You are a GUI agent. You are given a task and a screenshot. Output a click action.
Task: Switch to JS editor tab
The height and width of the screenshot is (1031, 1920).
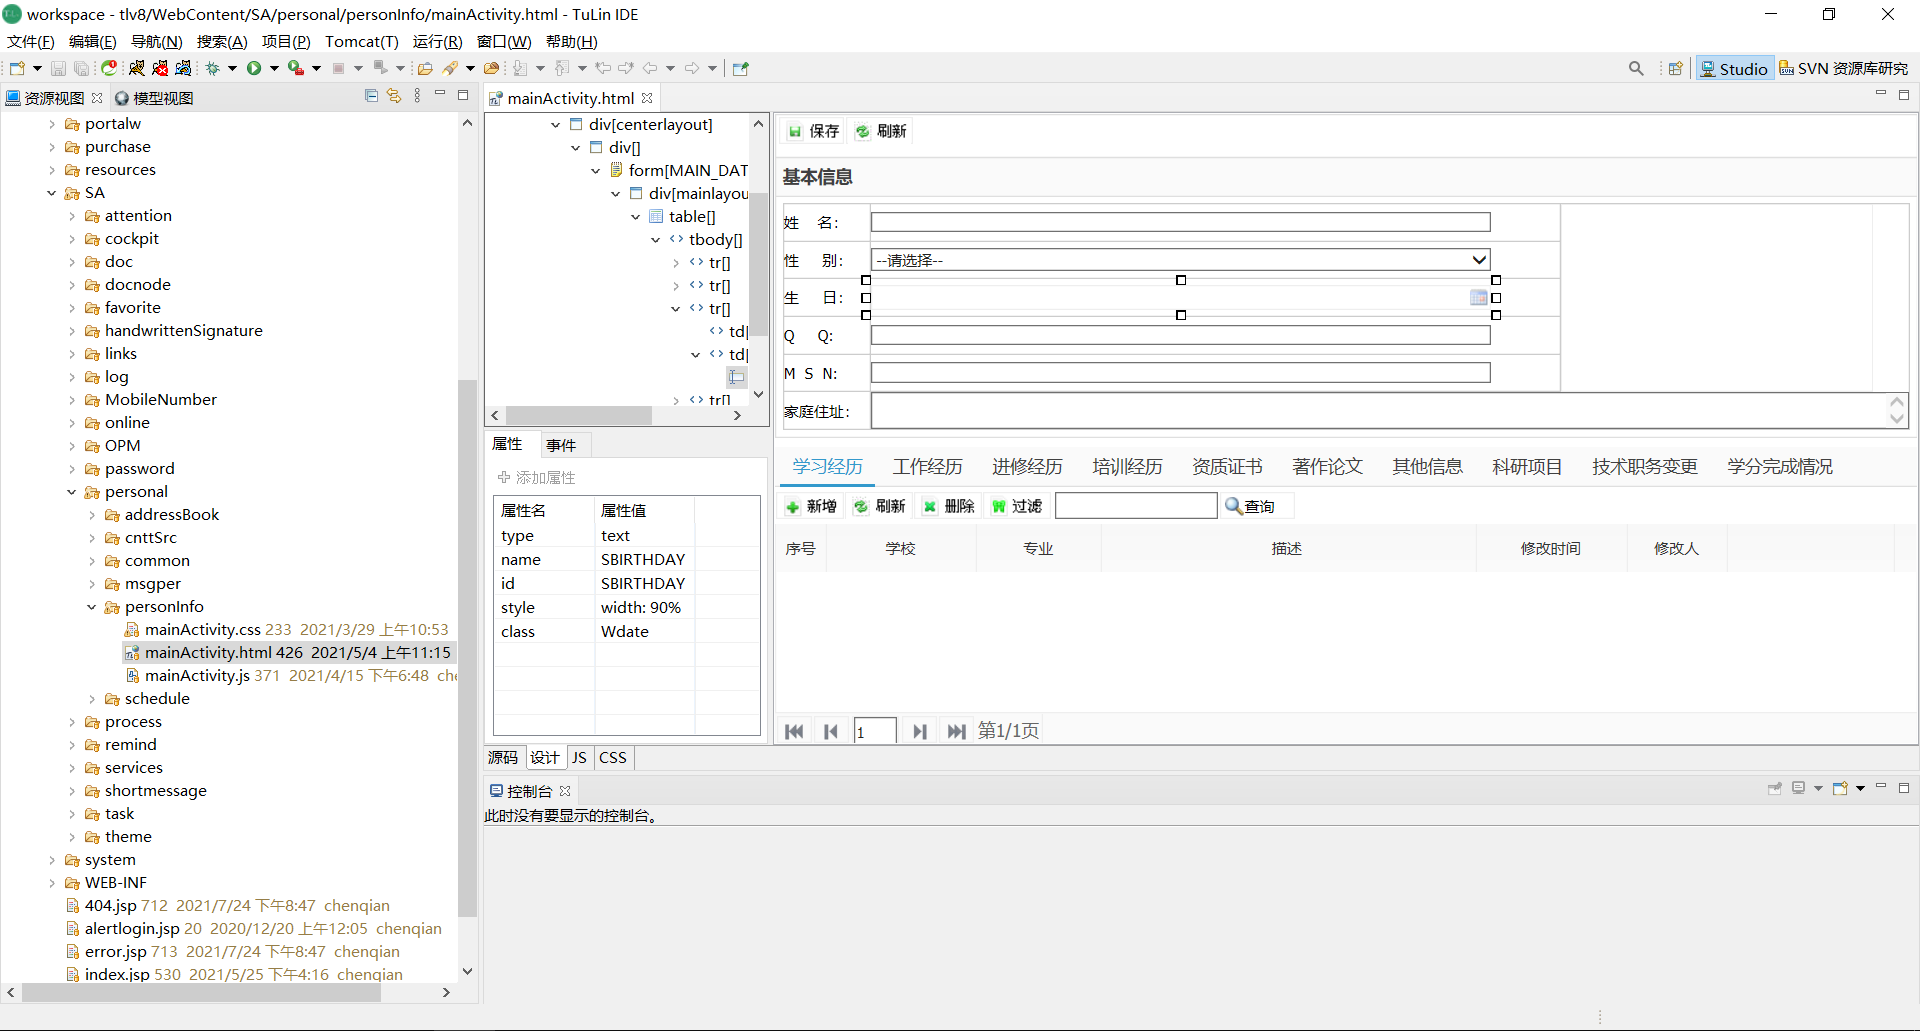[579, 758]
